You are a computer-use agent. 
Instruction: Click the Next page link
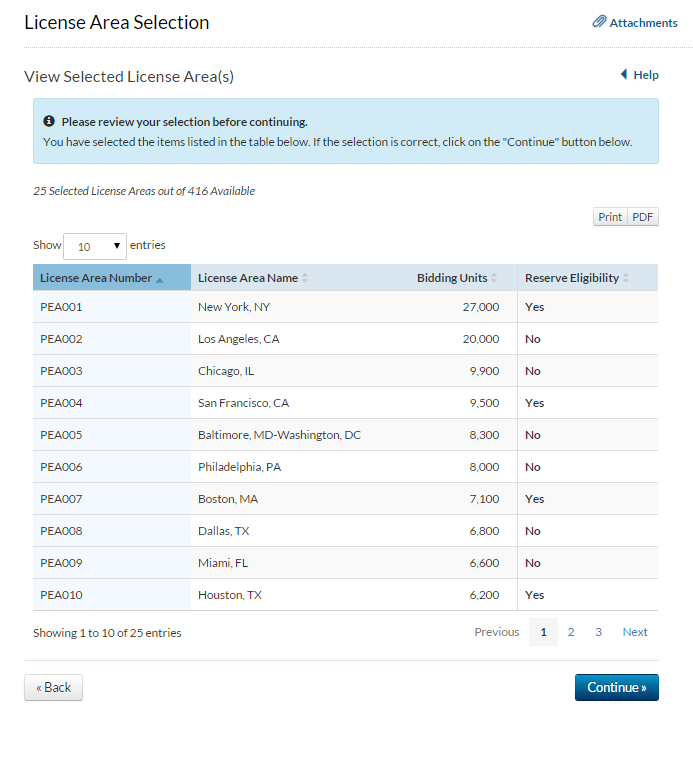pos(635,632)
